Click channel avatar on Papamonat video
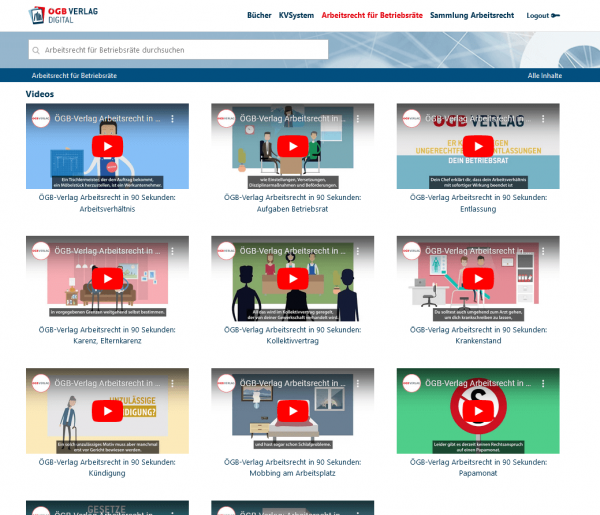 tap(412, 383)
